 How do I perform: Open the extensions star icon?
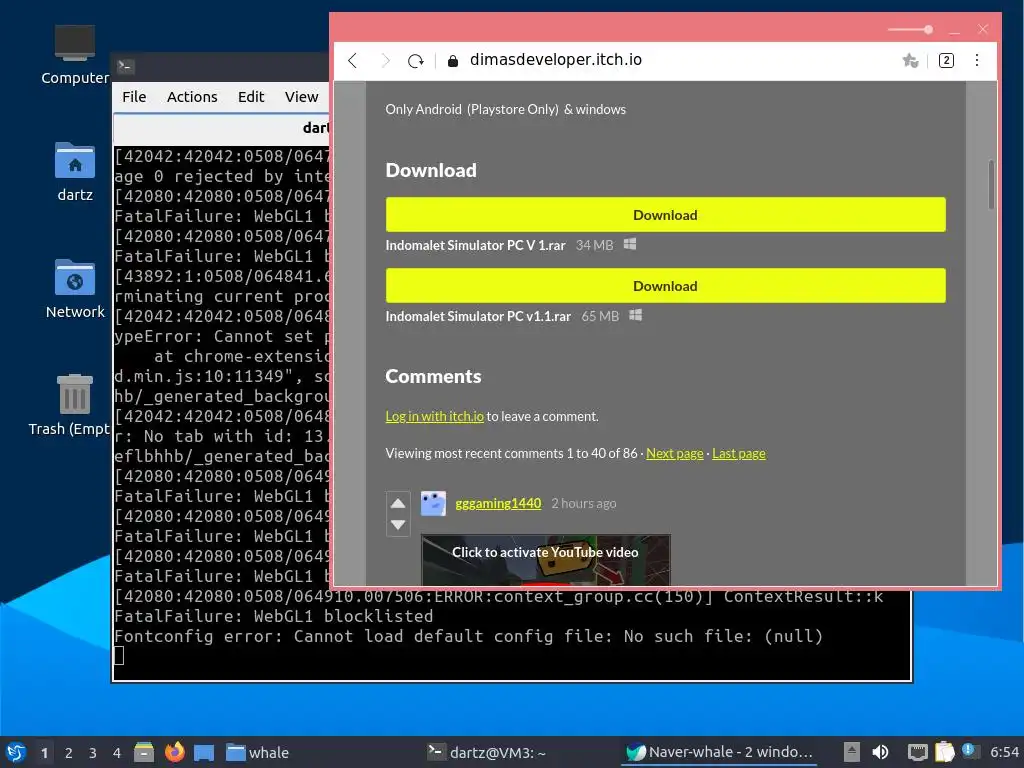[910, 61]
